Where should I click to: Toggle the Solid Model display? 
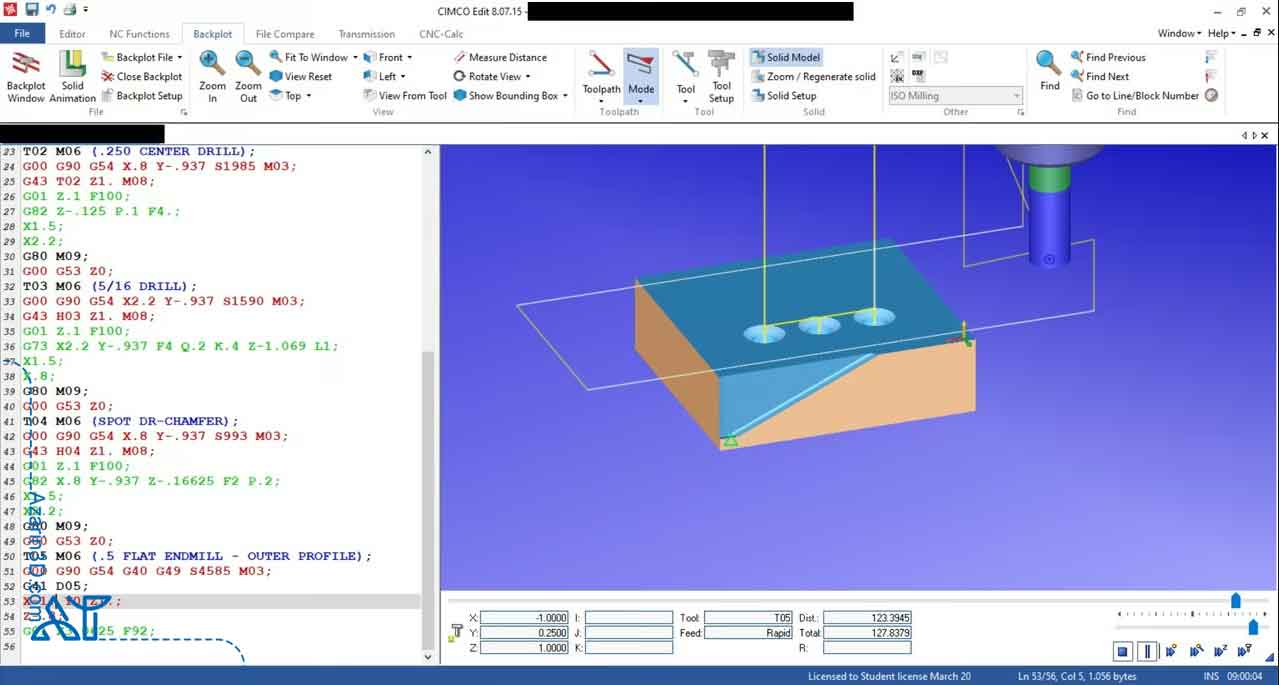tap(785, 57)
